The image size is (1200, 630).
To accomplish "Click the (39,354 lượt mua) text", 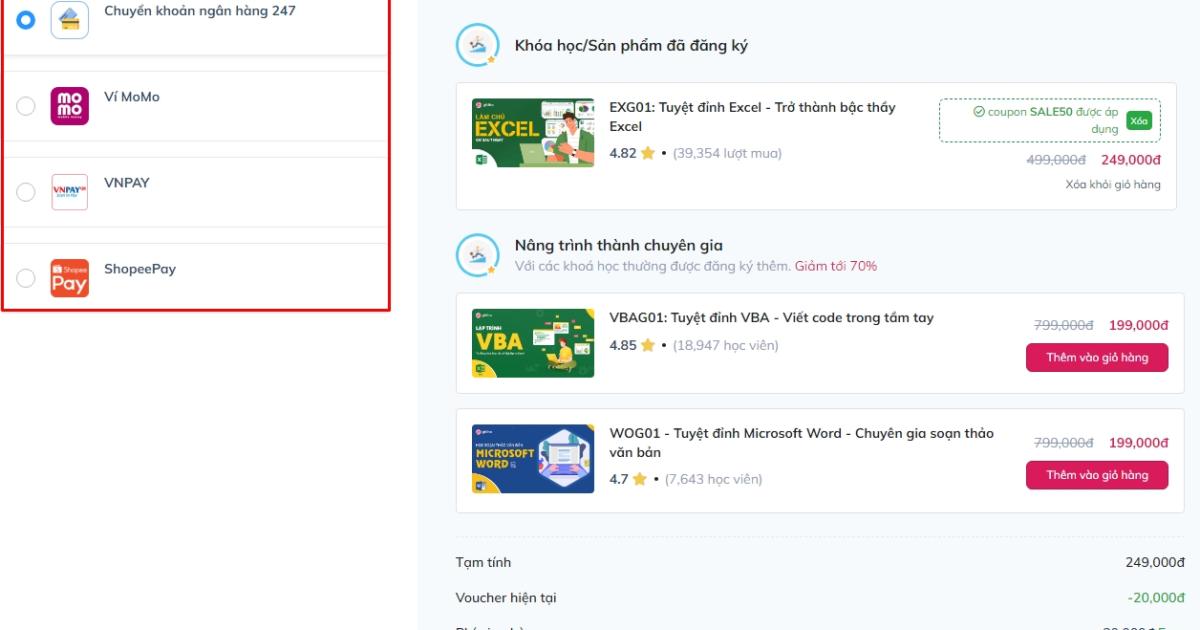I will (727, 153).
